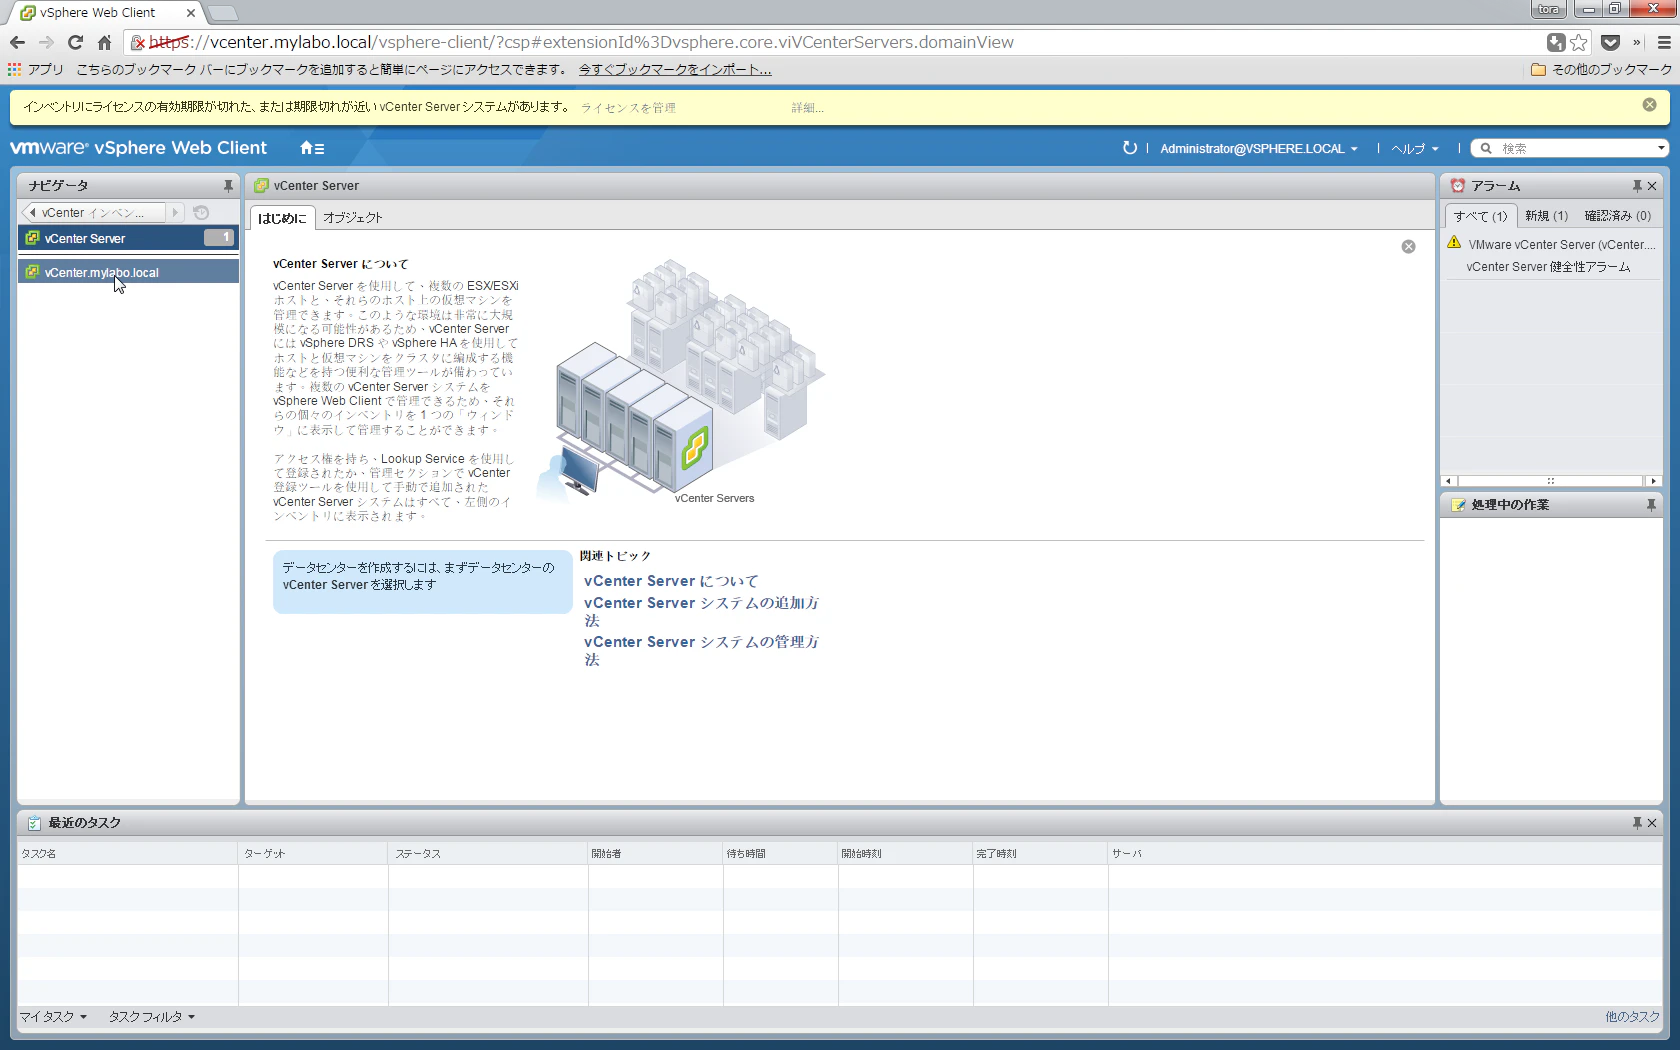Dismiss the license expiry warning banner

coord(1649,105)
